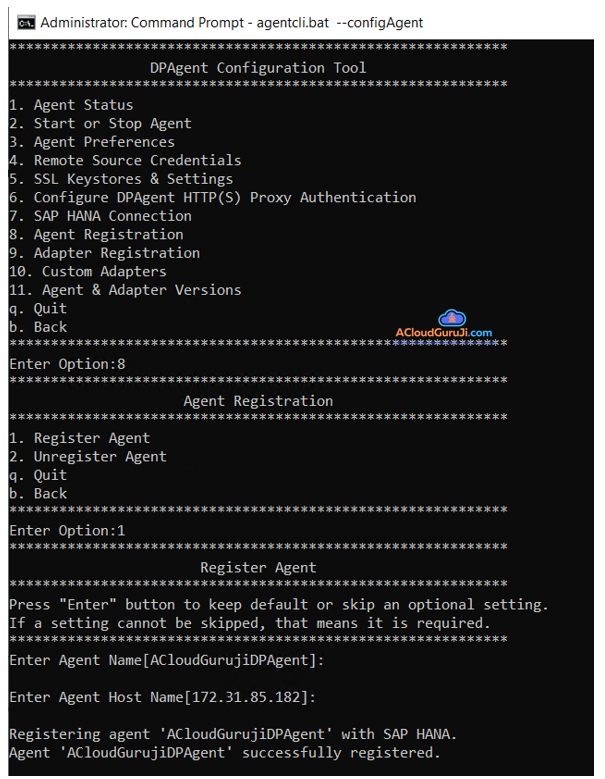Click the '10. Custom Adapters' line

[88, 271]
